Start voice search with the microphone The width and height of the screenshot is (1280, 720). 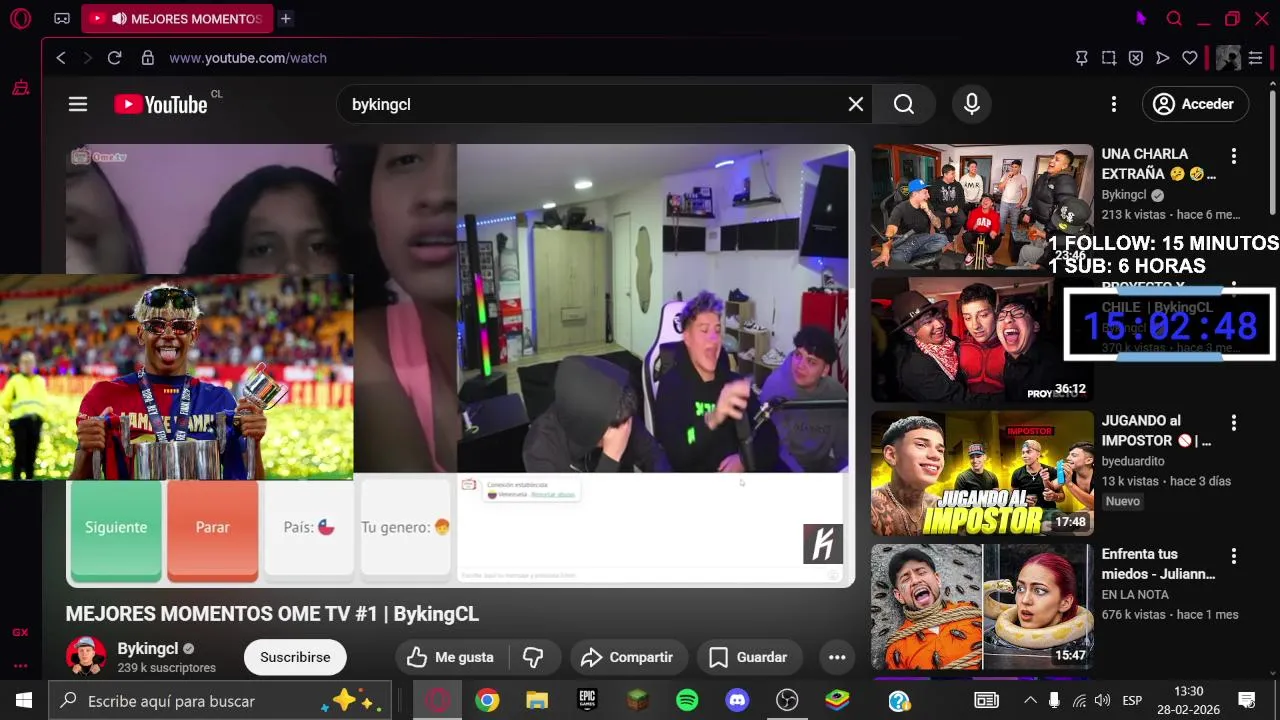tap(972, 104)
